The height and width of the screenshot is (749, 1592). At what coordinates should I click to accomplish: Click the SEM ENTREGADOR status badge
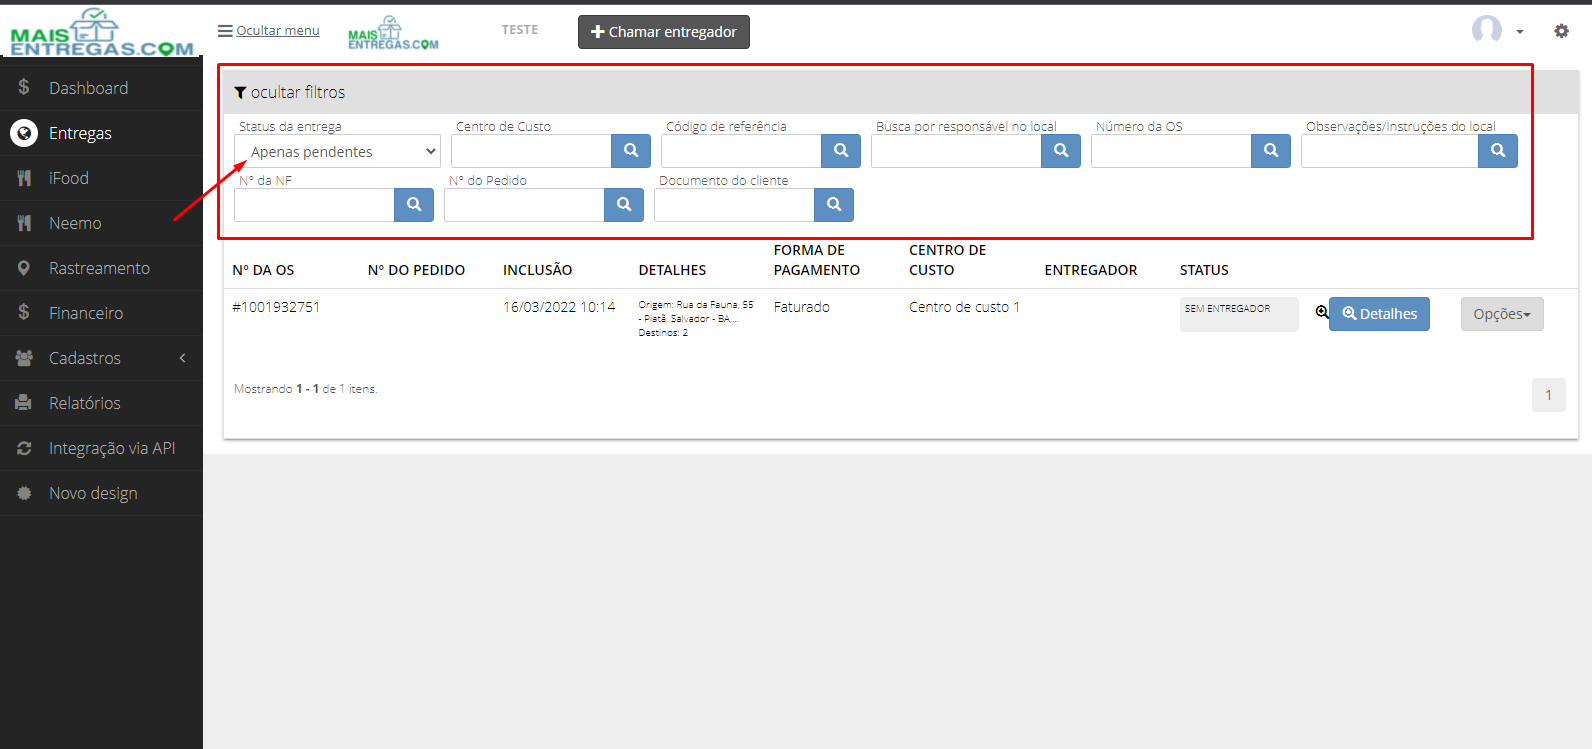(1239, 314)
